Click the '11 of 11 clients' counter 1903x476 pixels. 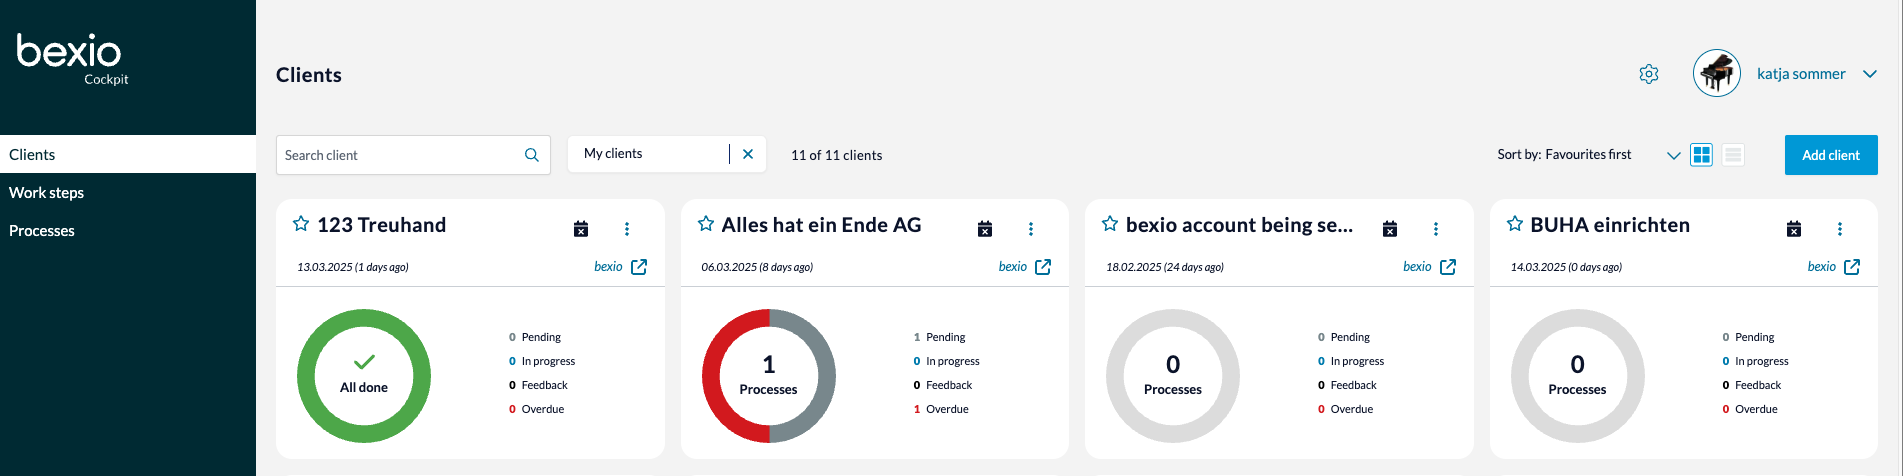837,155
